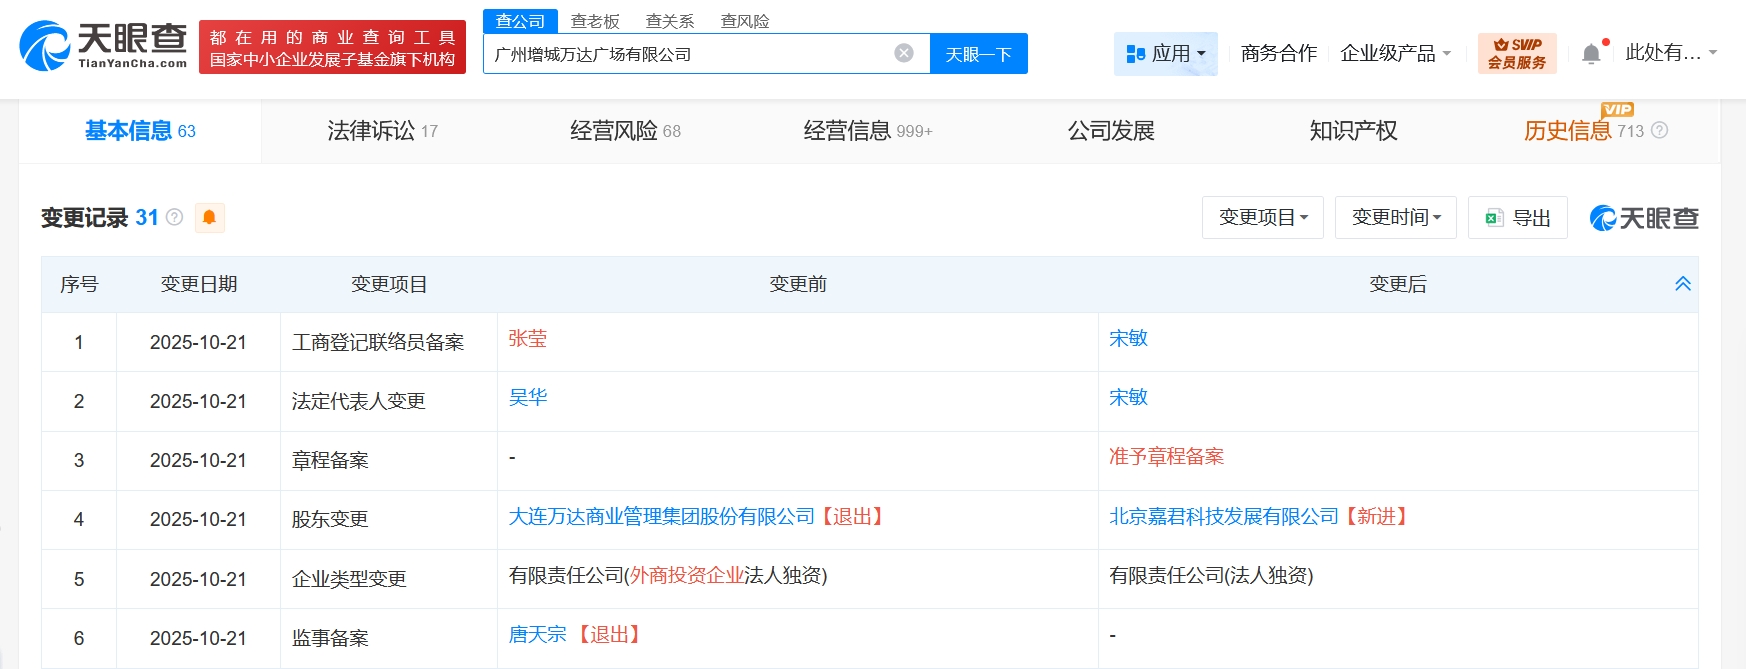Click help icon beside 历史信息 713

point(1659,131)
